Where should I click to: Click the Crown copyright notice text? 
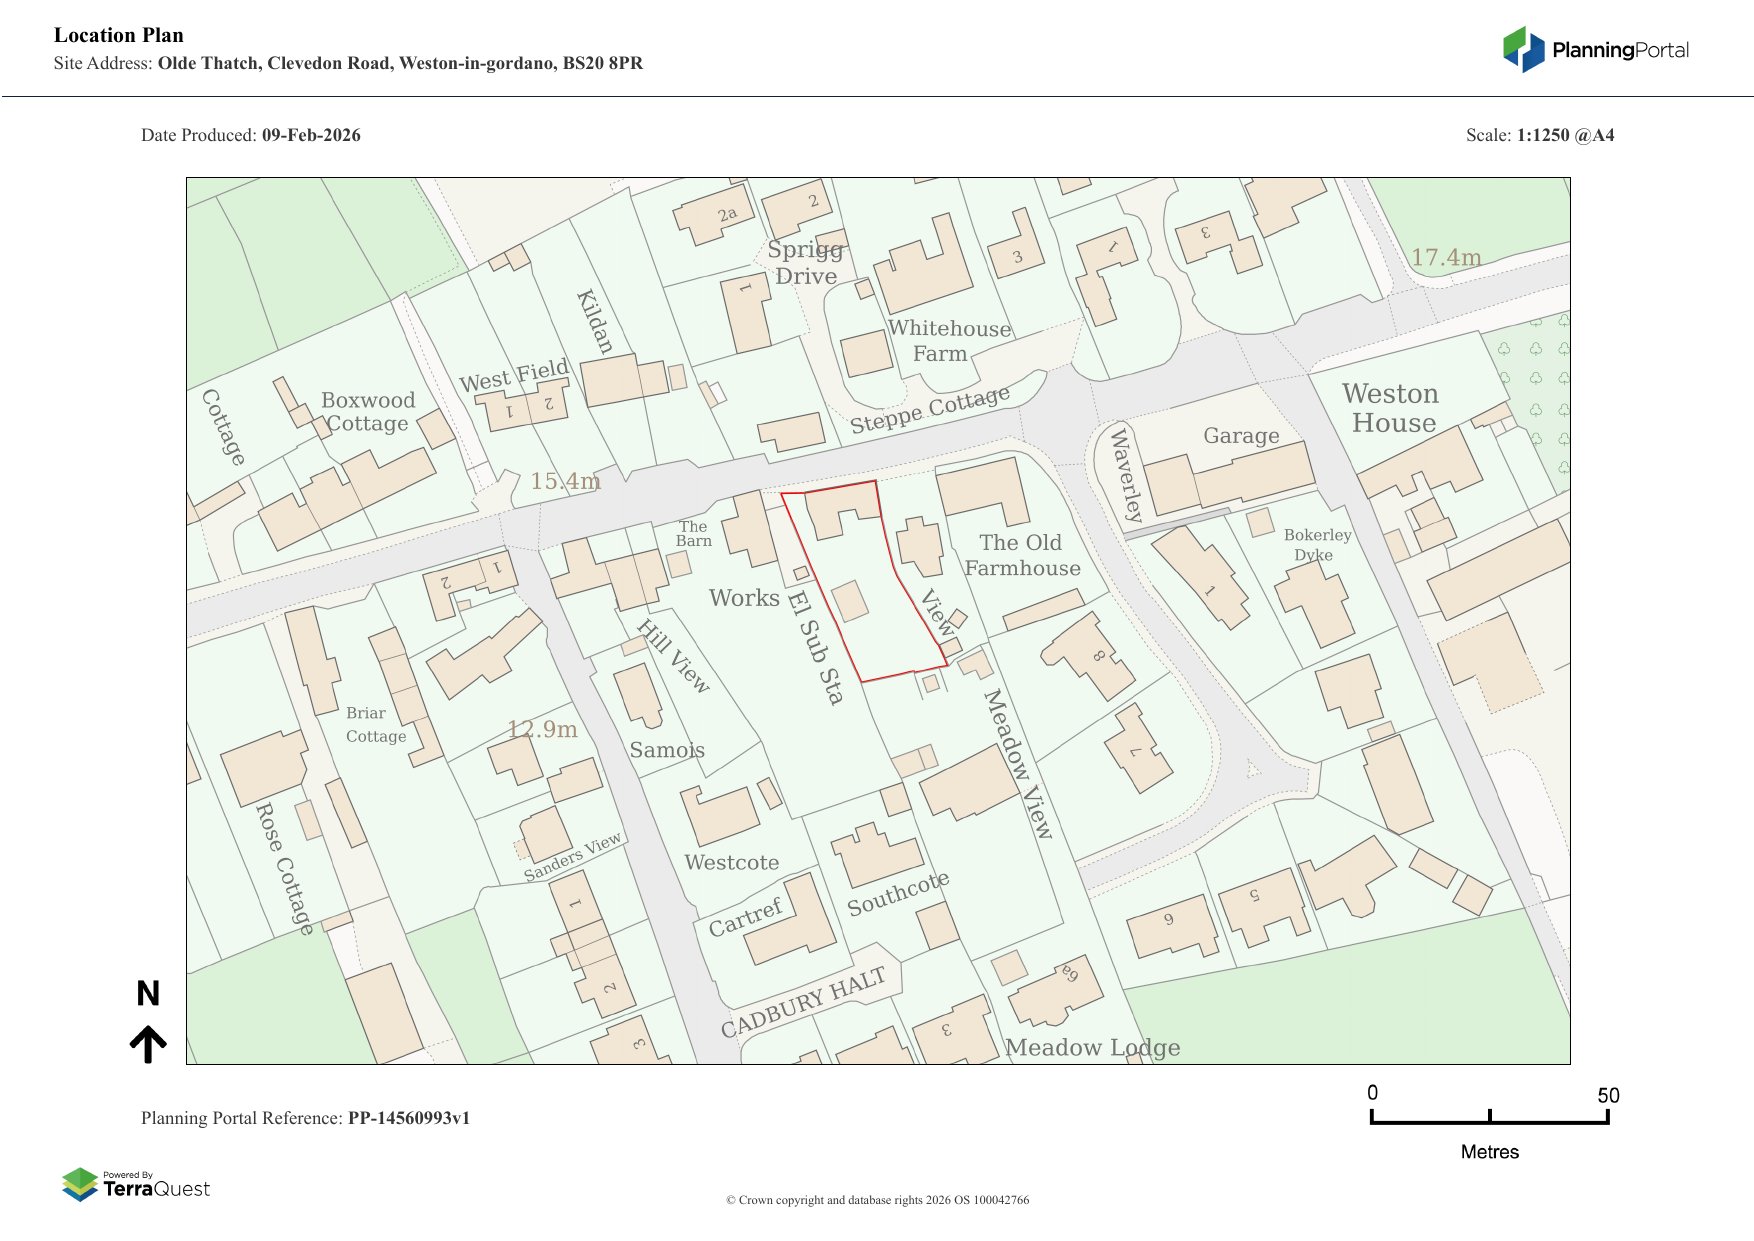pos(877,1200)
